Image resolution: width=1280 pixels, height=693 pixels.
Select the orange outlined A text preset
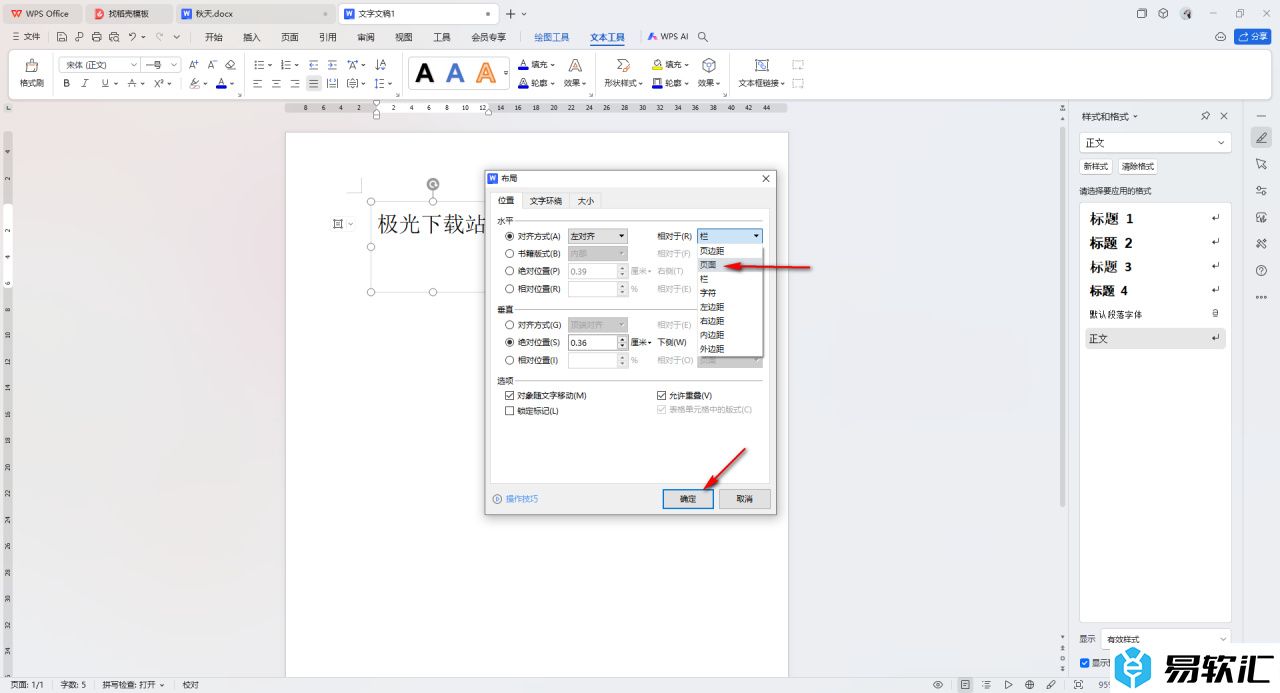tap(485, 73)
